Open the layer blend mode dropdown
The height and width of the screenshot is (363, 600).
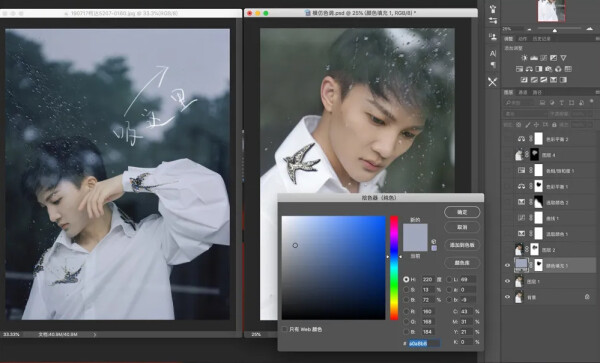point(525,114)
